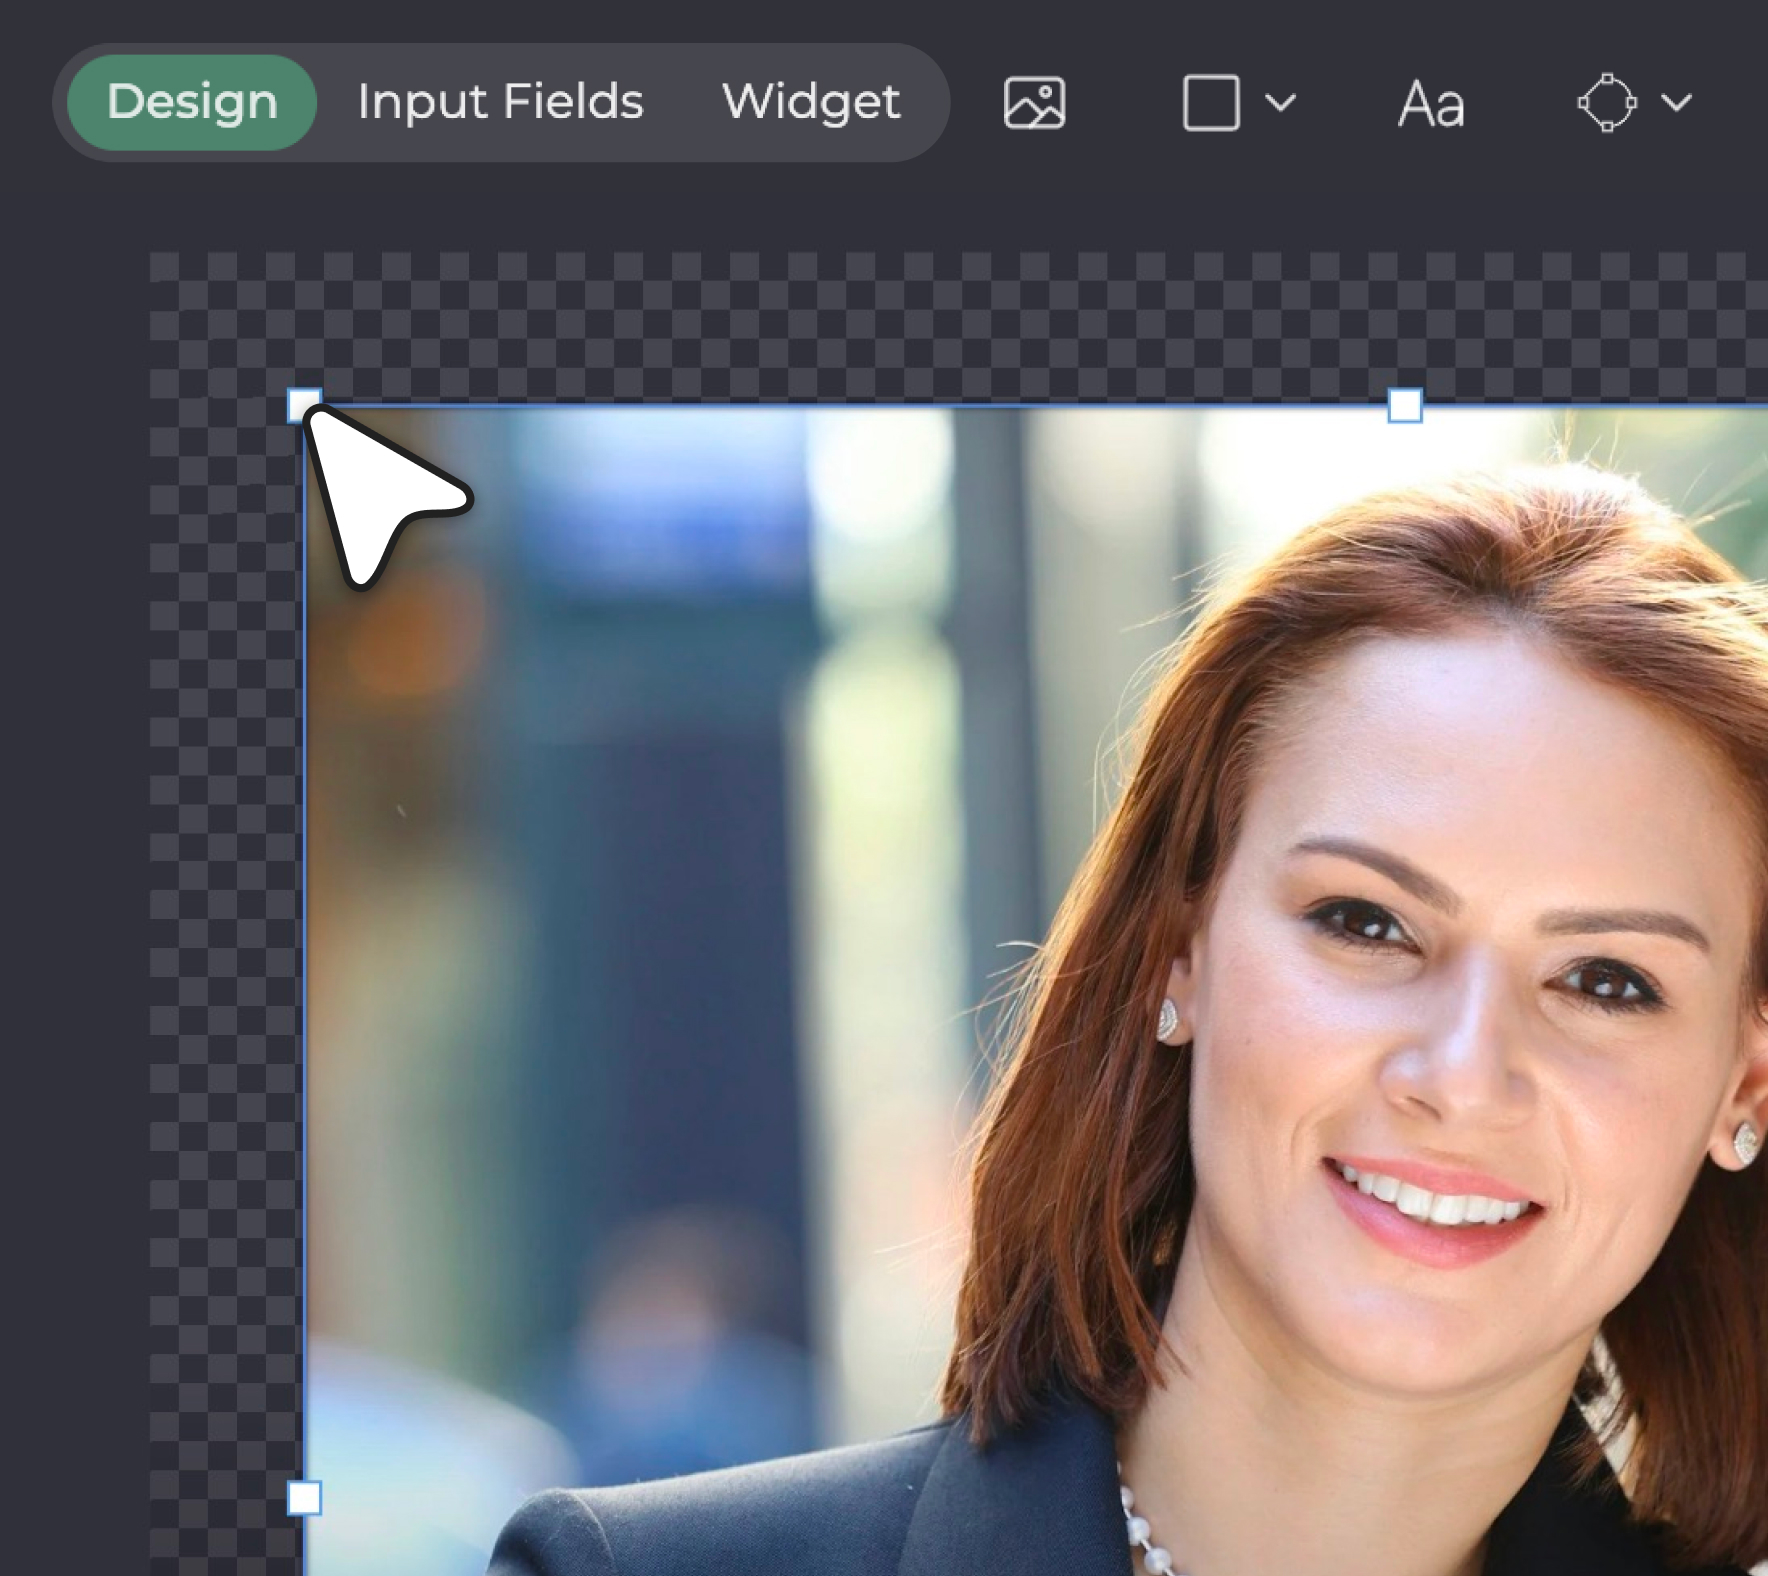This screenshot has width=1768, height=1576.
Task: Click the top-right resize handle
Action: pos(1405,405)
